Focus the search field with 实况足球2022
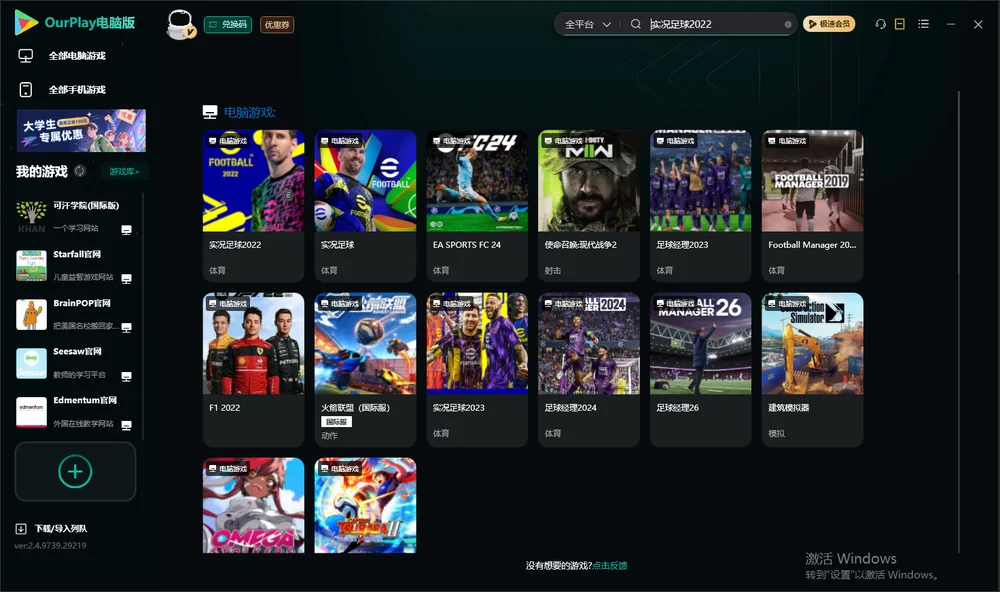 click(x=714, y=24)
